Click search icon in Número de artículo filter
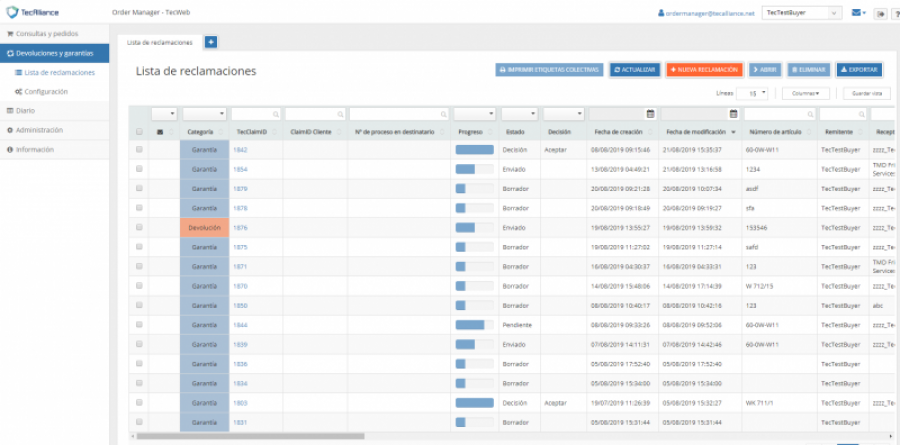This screenshot has height=445, width=900. [x=810, y=114]
